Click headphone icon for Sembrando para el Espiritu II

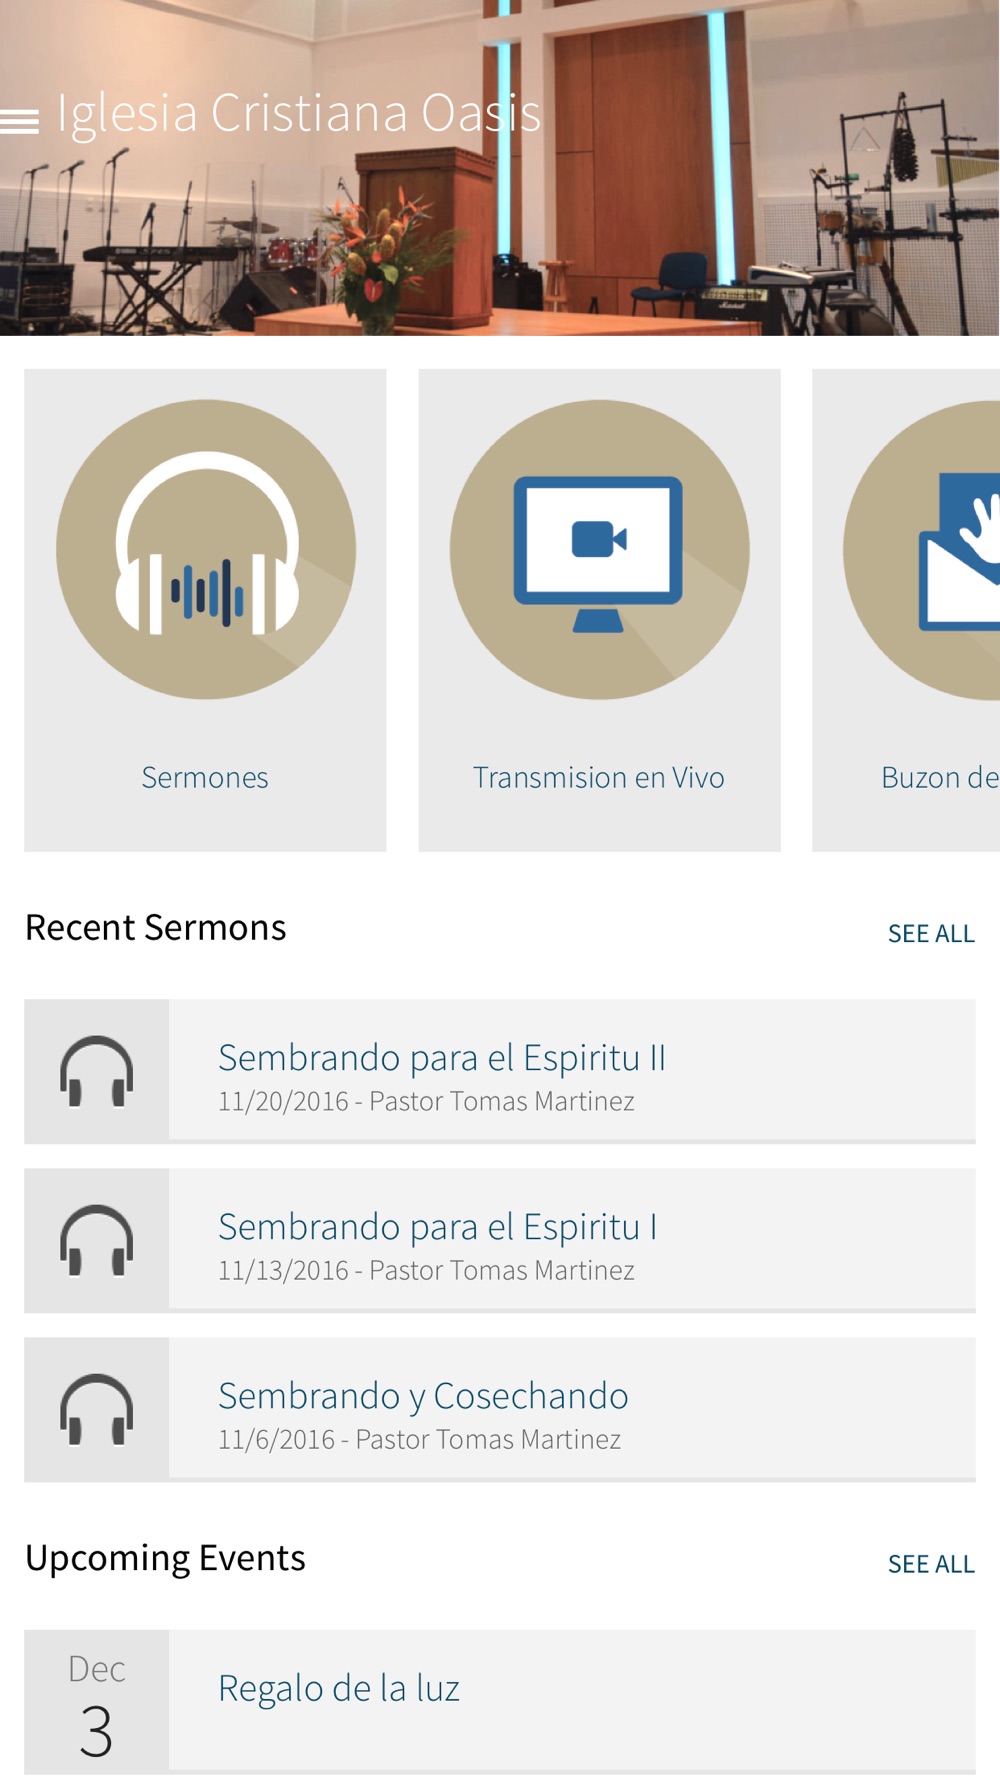pyautogui.click(x=97, y=1071)
